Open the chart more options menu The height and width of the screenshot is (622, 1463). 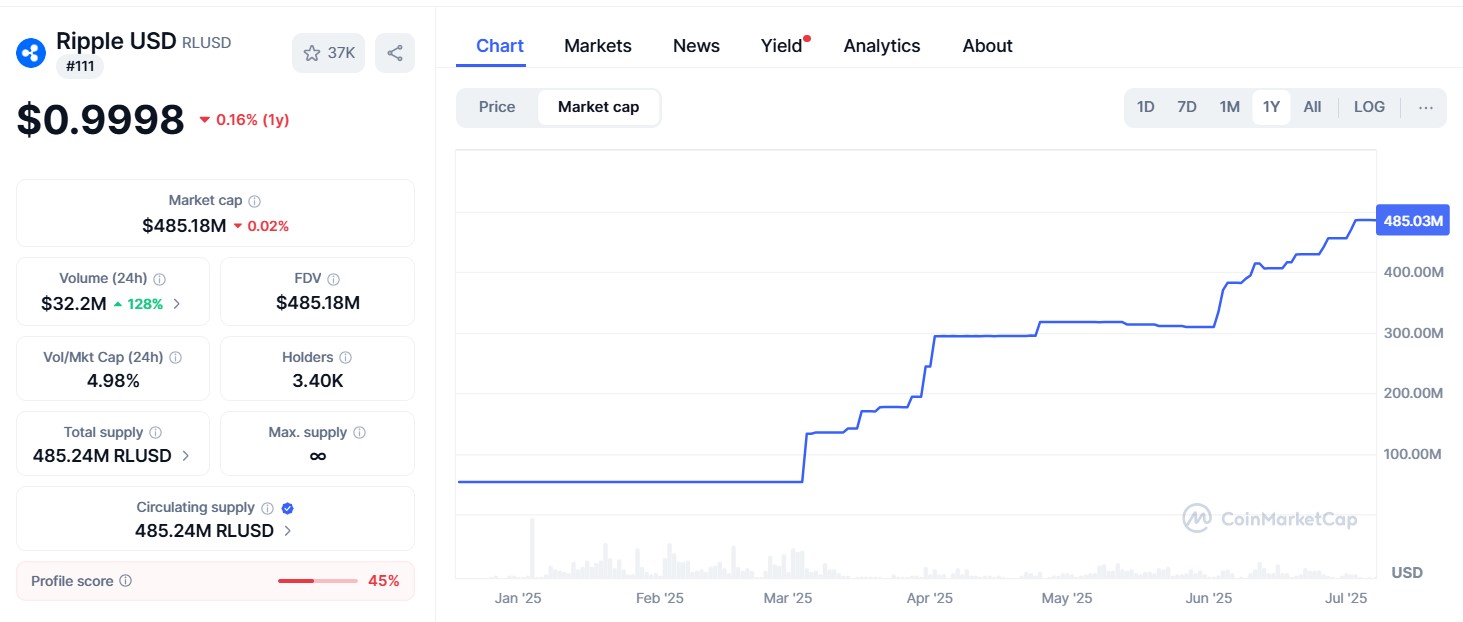(x=1426, y=107)
